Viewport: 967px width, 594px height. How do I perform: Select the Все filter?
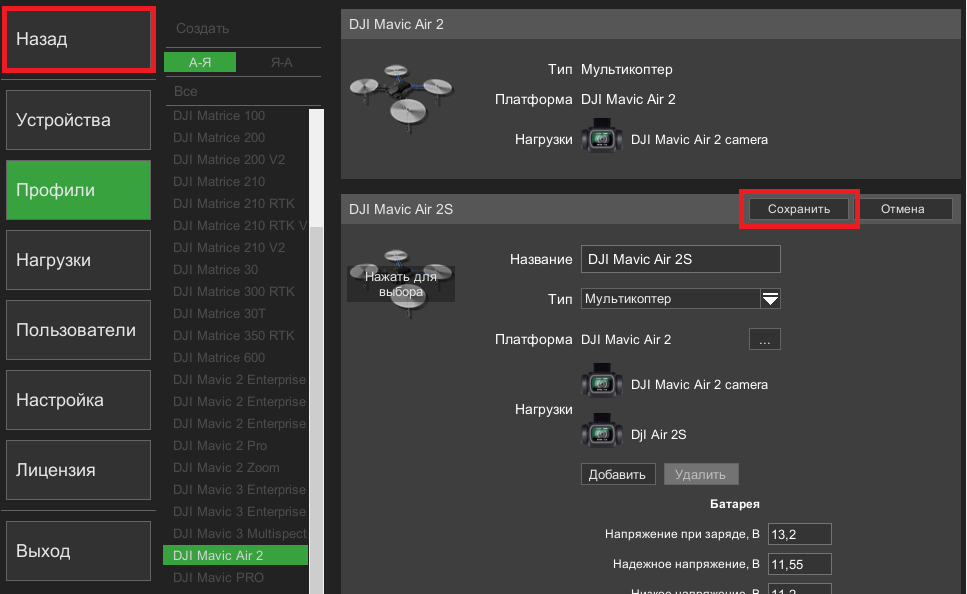click(x=186, y=91)
